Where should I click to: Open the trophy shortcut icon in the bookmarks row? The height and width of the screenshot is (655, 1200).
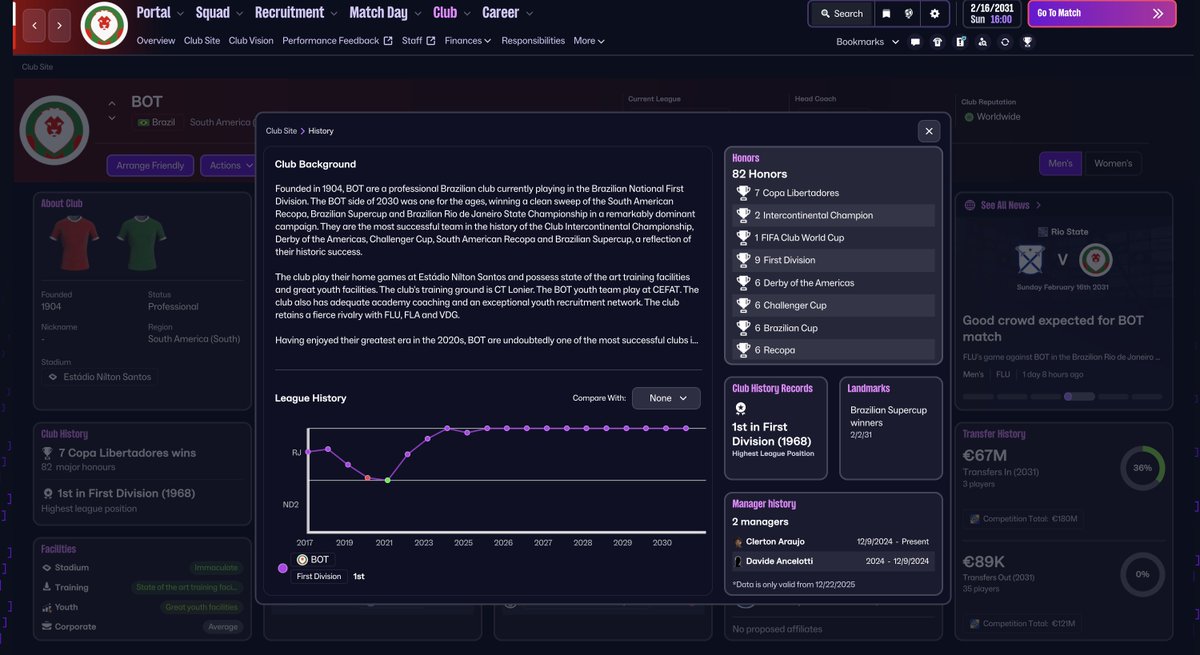click(1027, 42)
